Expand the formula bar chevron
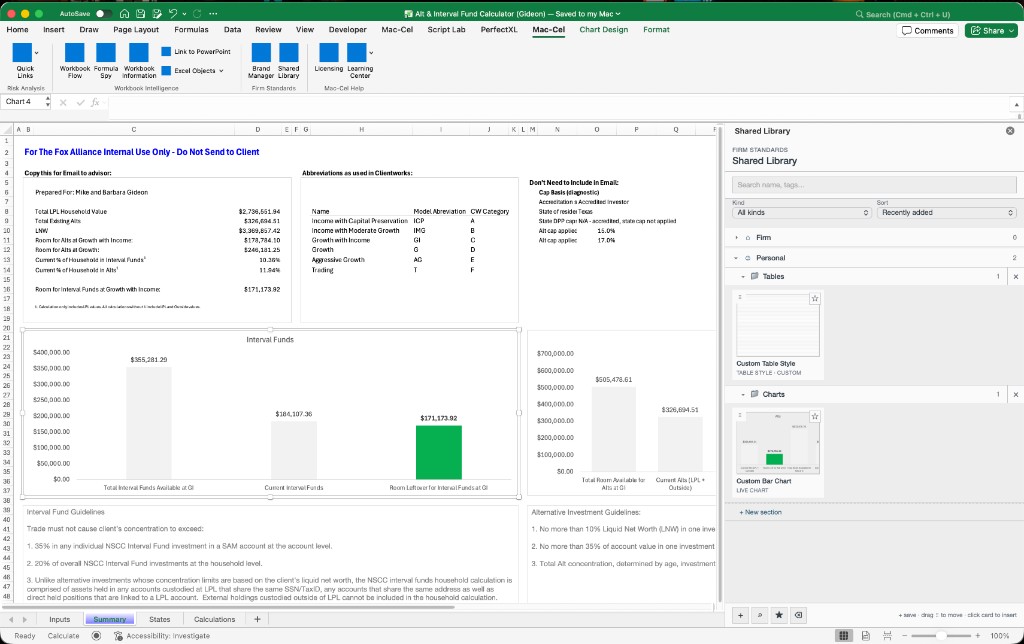 coord(1016,104)
